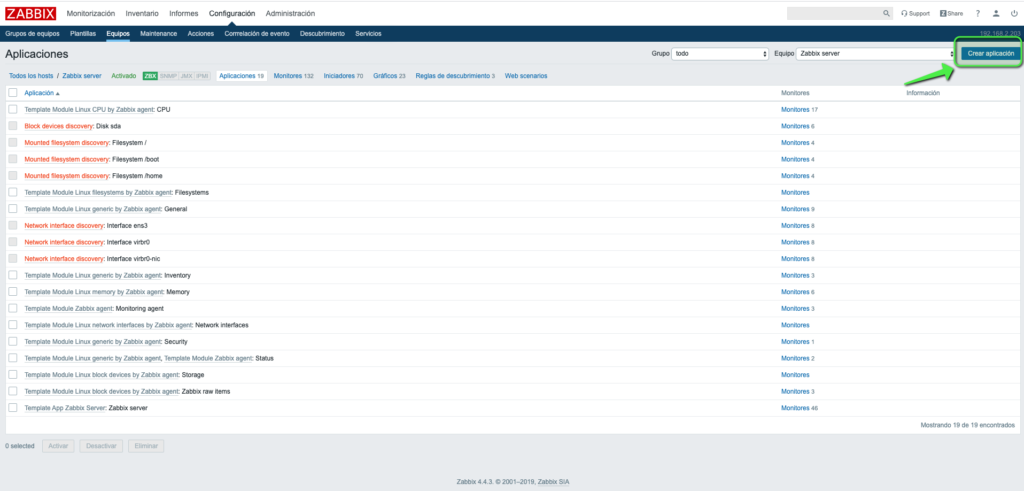Go to Servicios submenu
Screen dimensions: 1024x491
(x=368, y=33)
